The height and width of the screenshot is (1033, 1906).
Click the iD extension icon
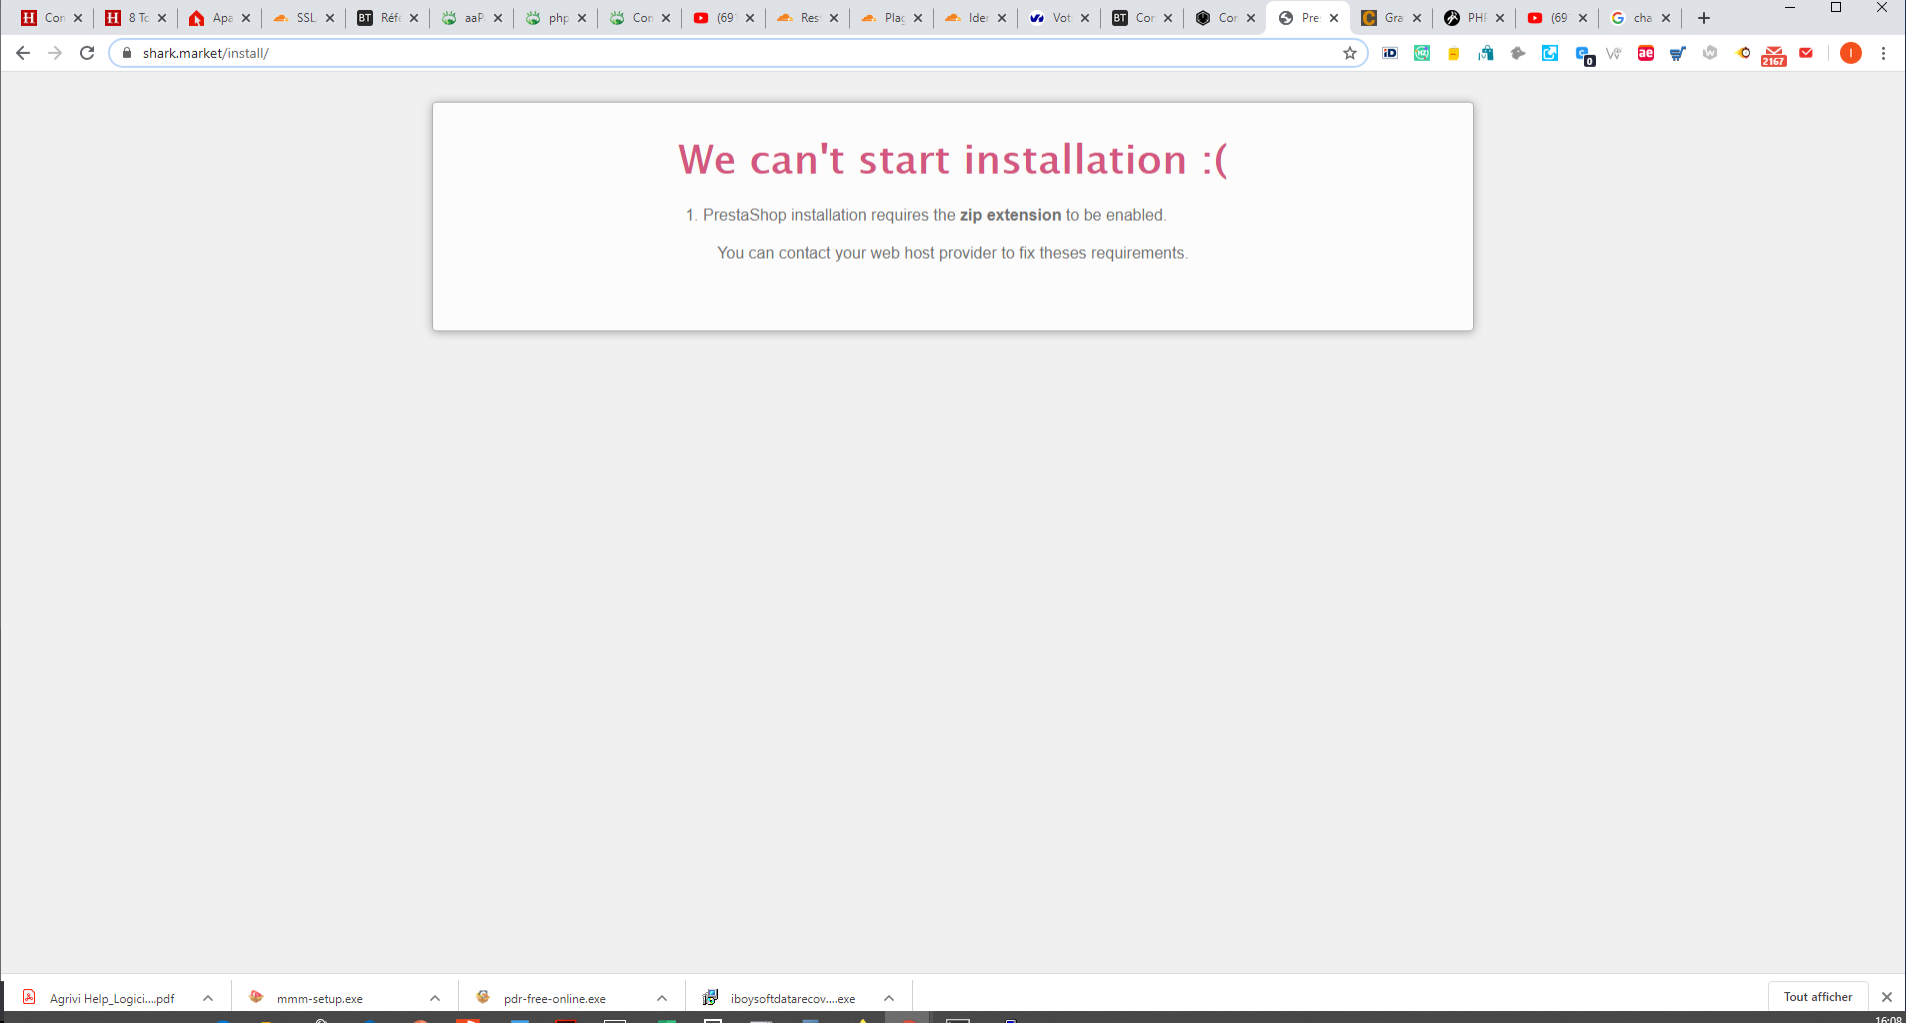(x=1390, y=53)
